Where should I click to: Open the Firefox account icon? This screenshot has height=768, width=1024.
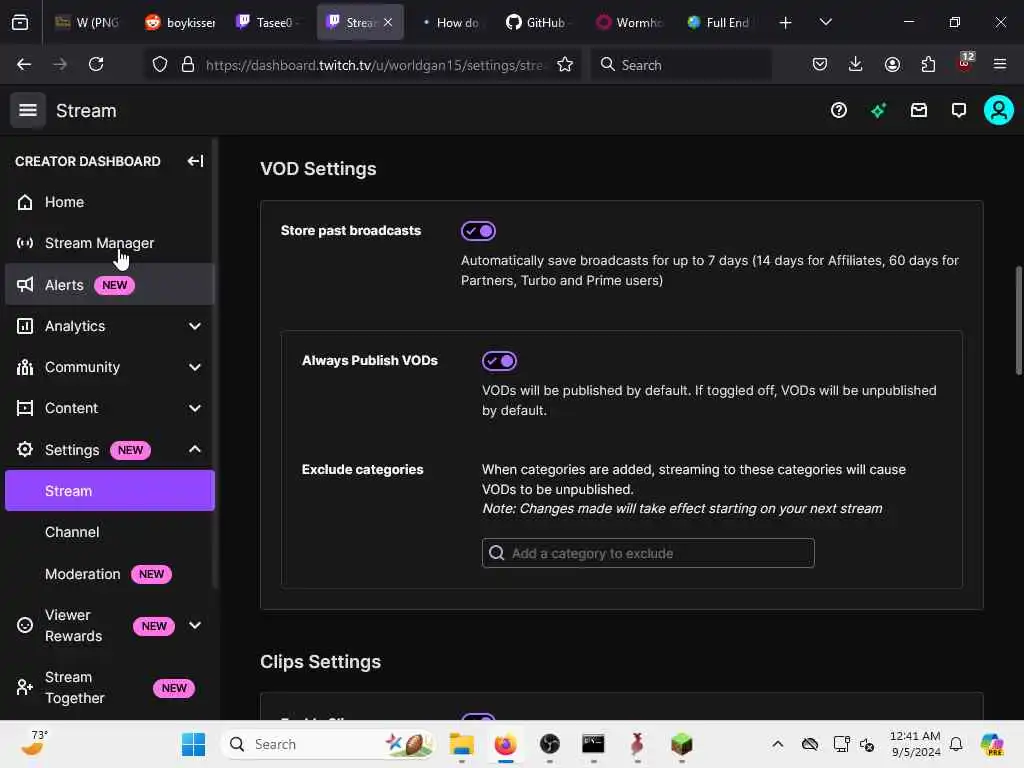click(x=892, y=64)
